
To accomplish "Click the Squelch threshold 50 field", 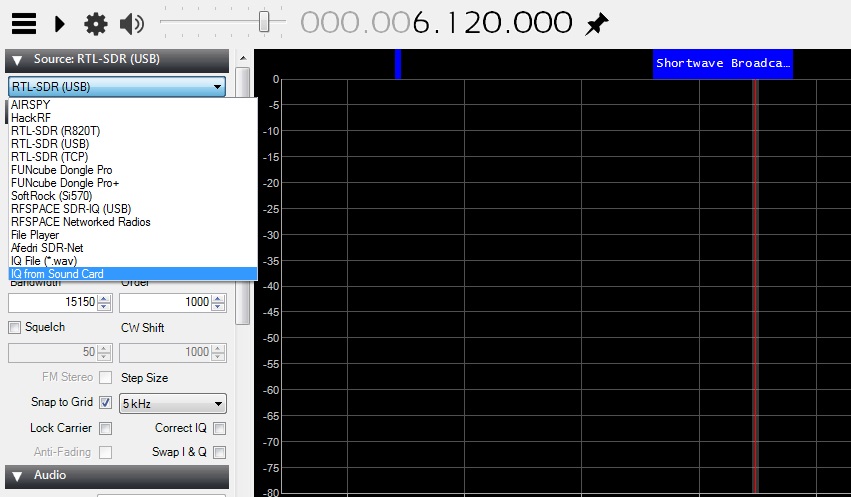I will coord(53,352).
